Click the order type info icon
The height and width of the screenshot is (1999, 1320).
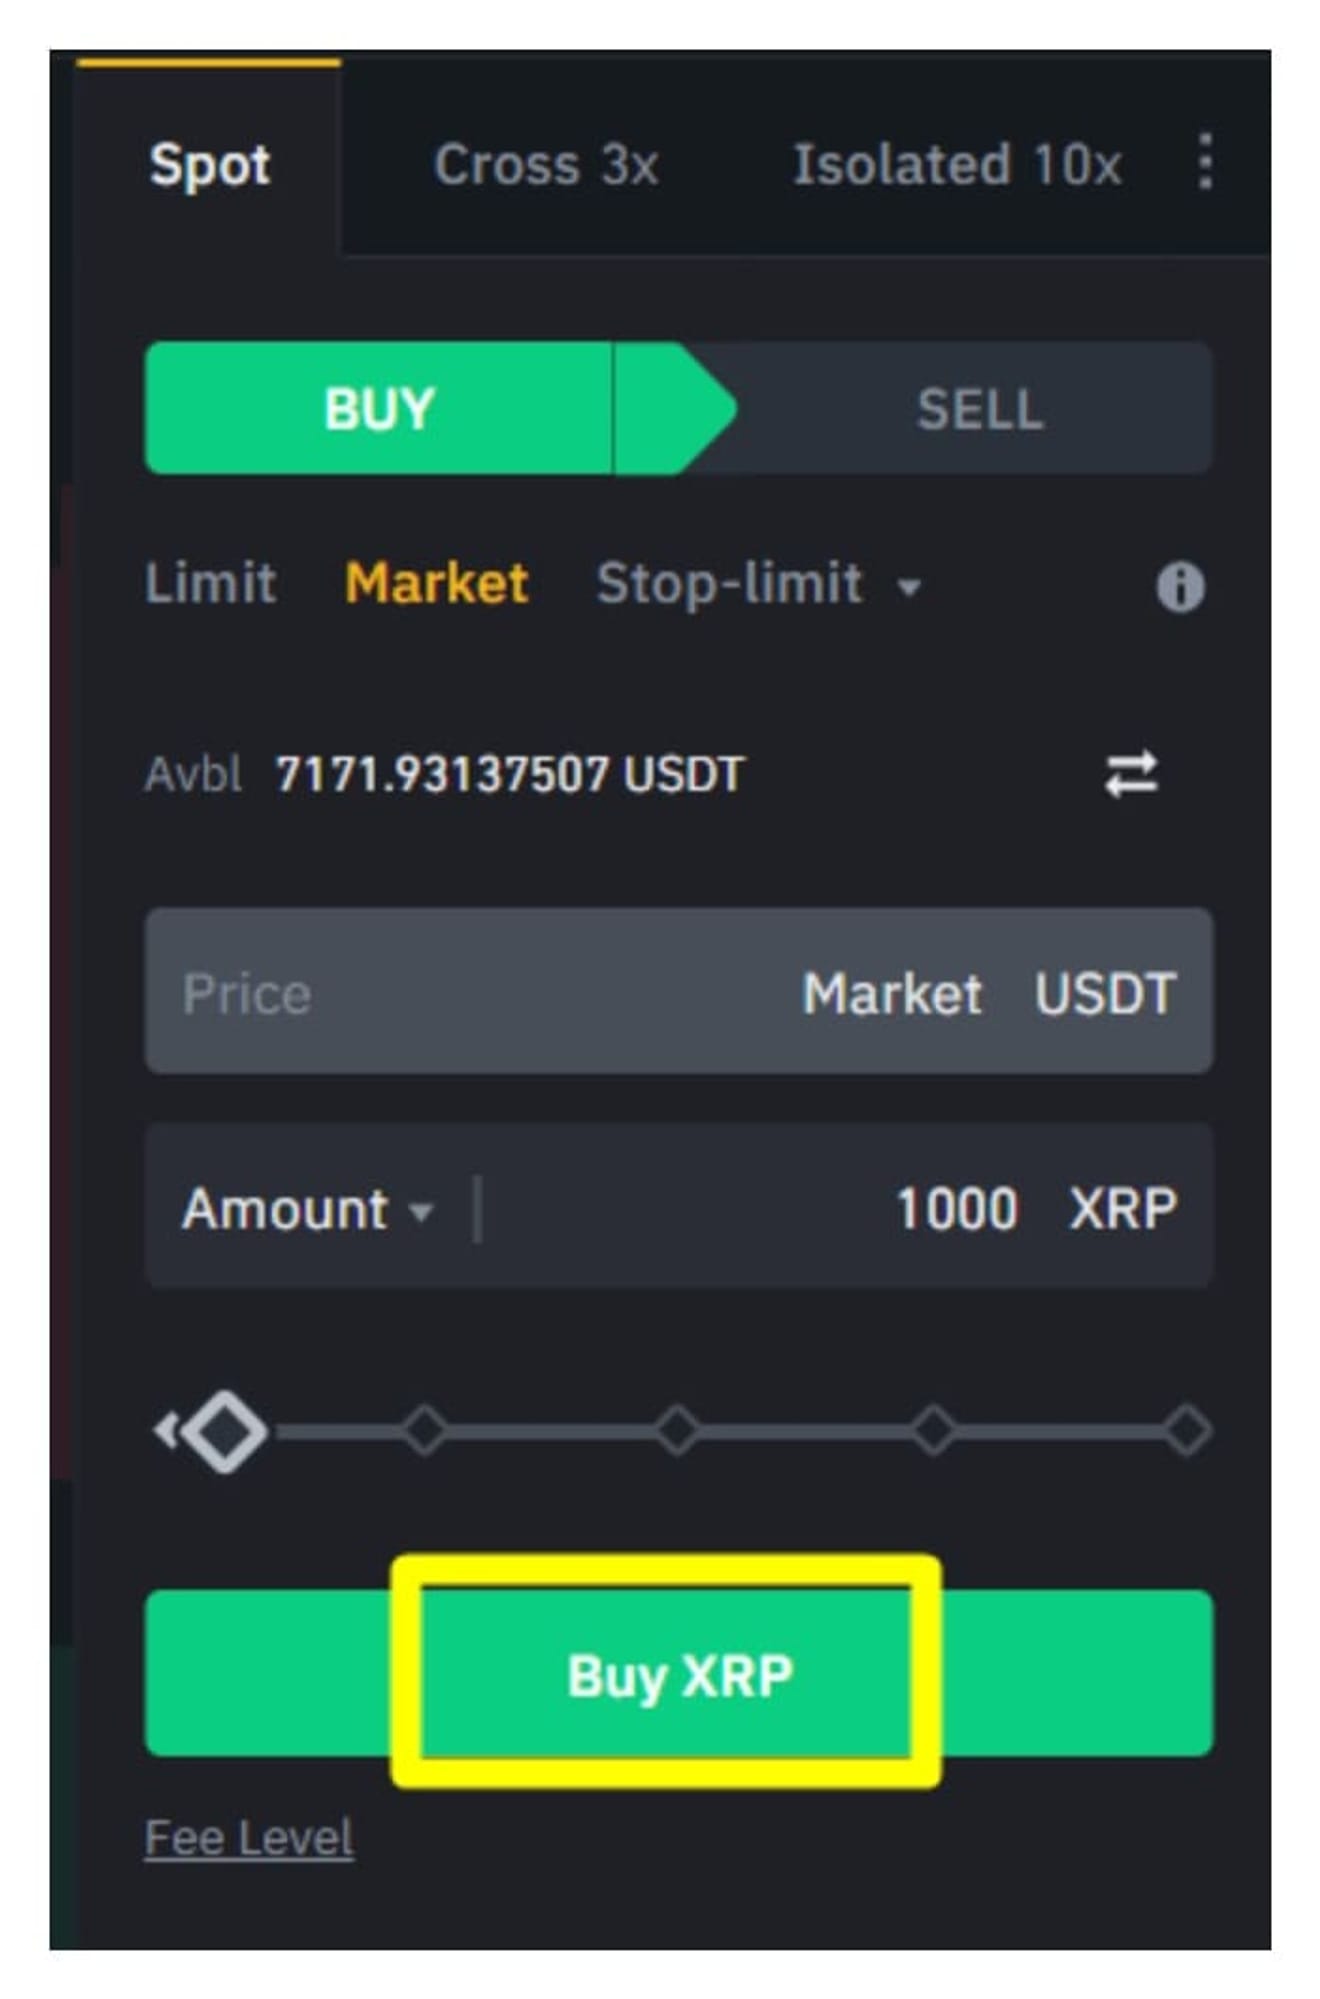(1180, 586)
